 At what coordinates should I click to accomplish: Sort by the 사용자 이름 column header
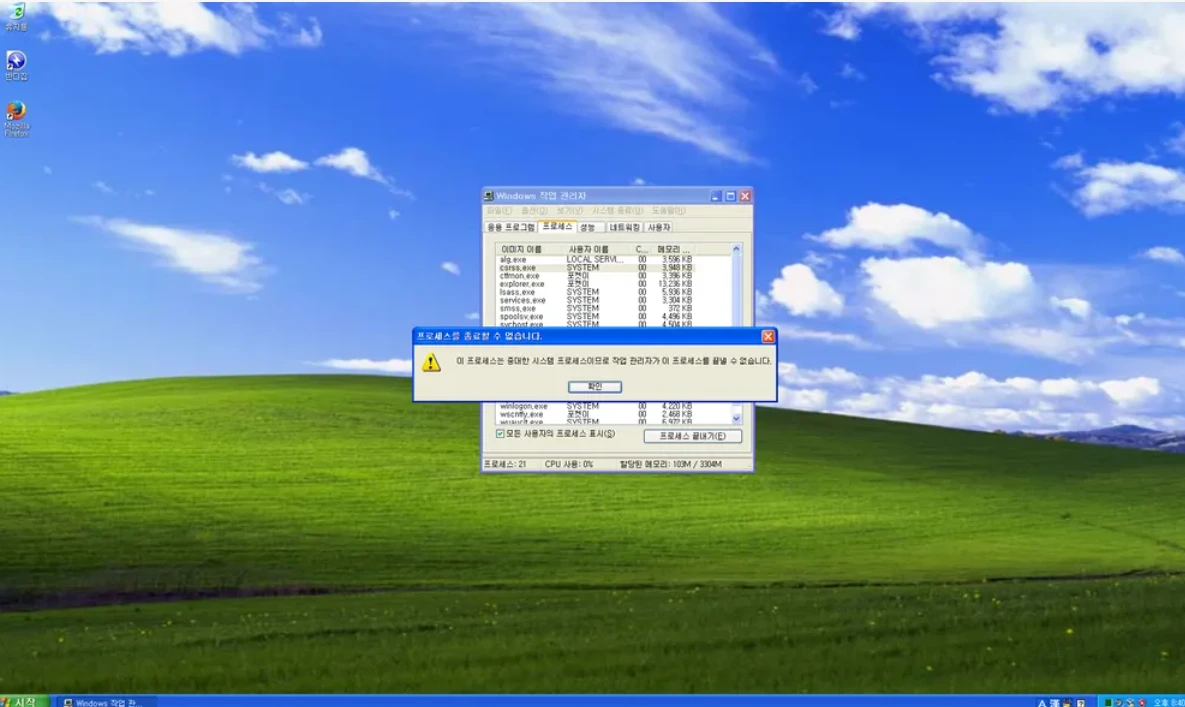(597, 249)
